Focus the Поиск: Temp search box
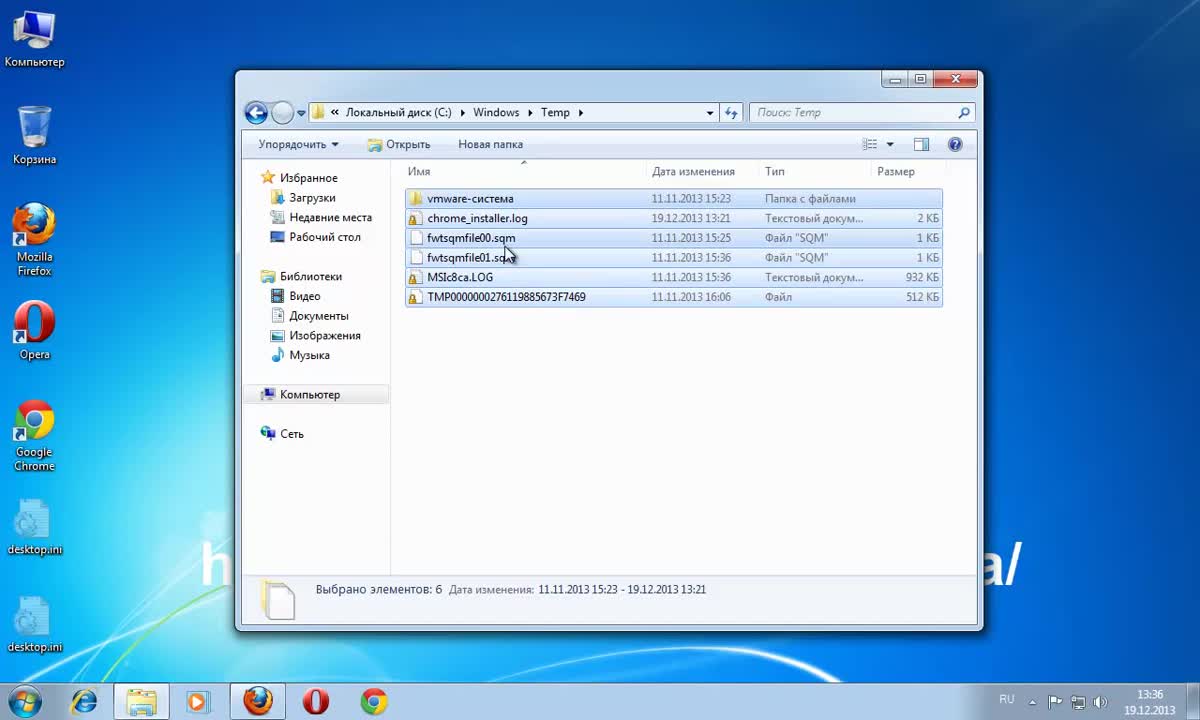 pos(862,113)
